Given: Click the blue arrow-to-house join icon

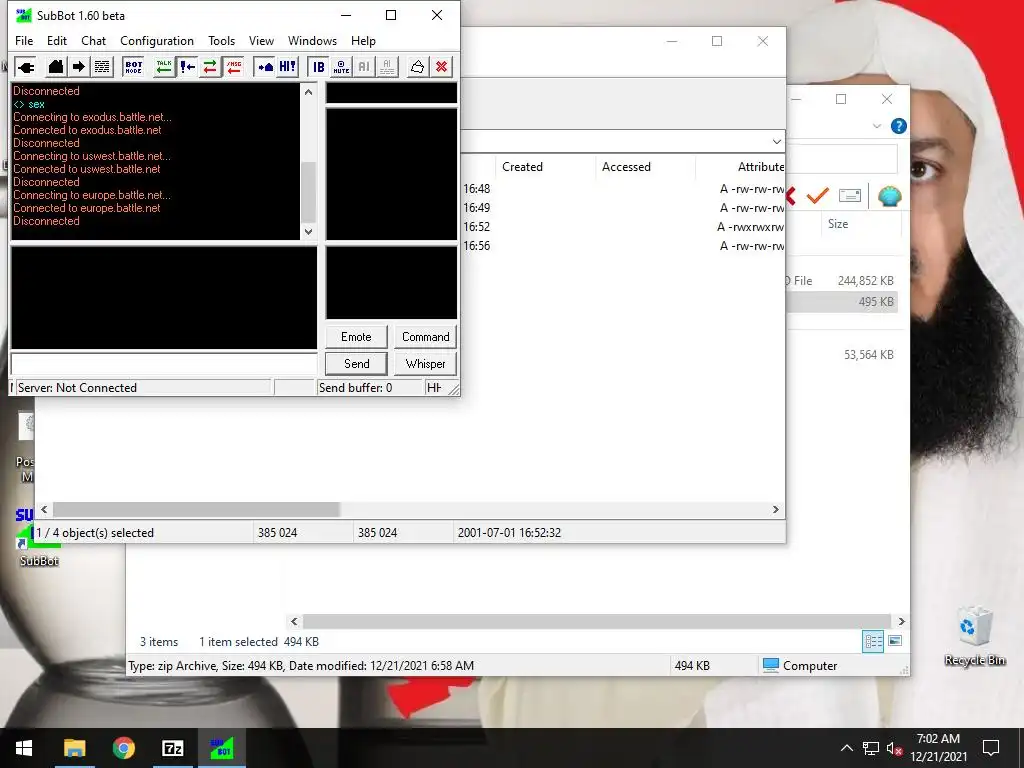Looking at the screenshot, I should click(x=264, y=67).
